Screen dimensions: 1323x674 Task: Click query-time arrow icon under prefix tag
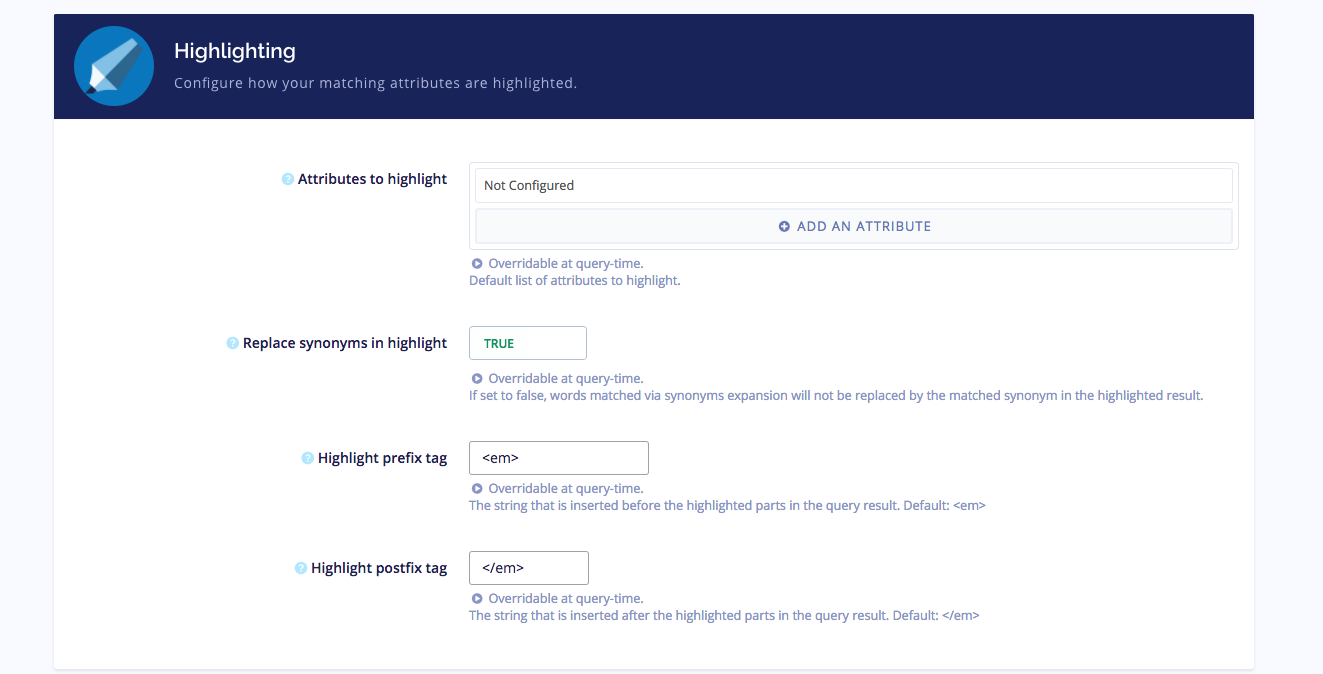(x=477, y=489)
